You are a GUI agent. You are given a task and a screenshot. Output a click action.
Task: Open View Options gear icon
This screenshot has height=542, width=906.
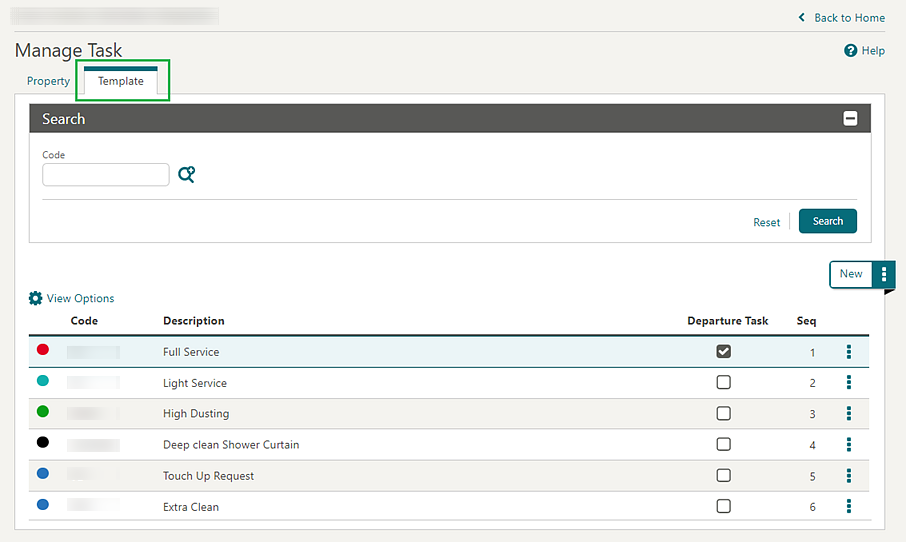(35, 298)
